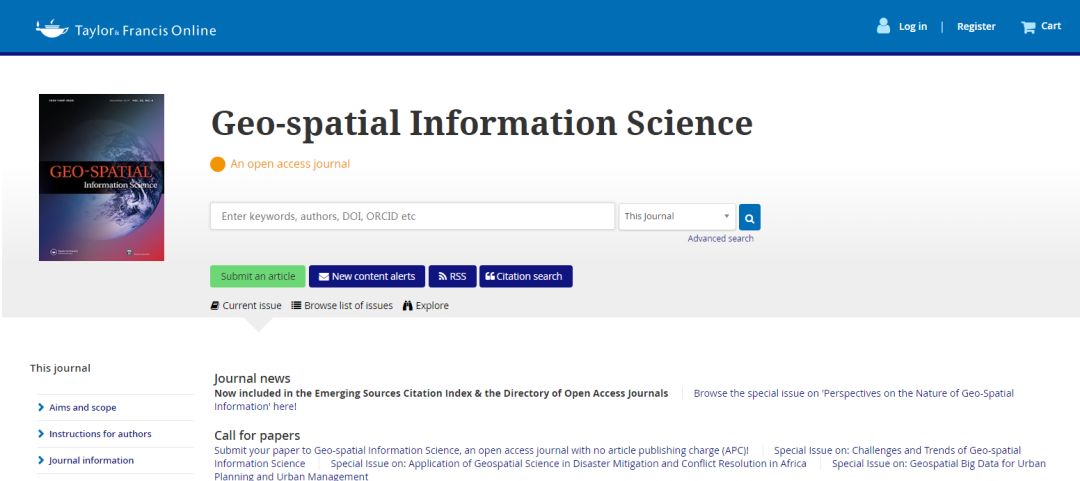Click An open access journal label

click(290, 164)
